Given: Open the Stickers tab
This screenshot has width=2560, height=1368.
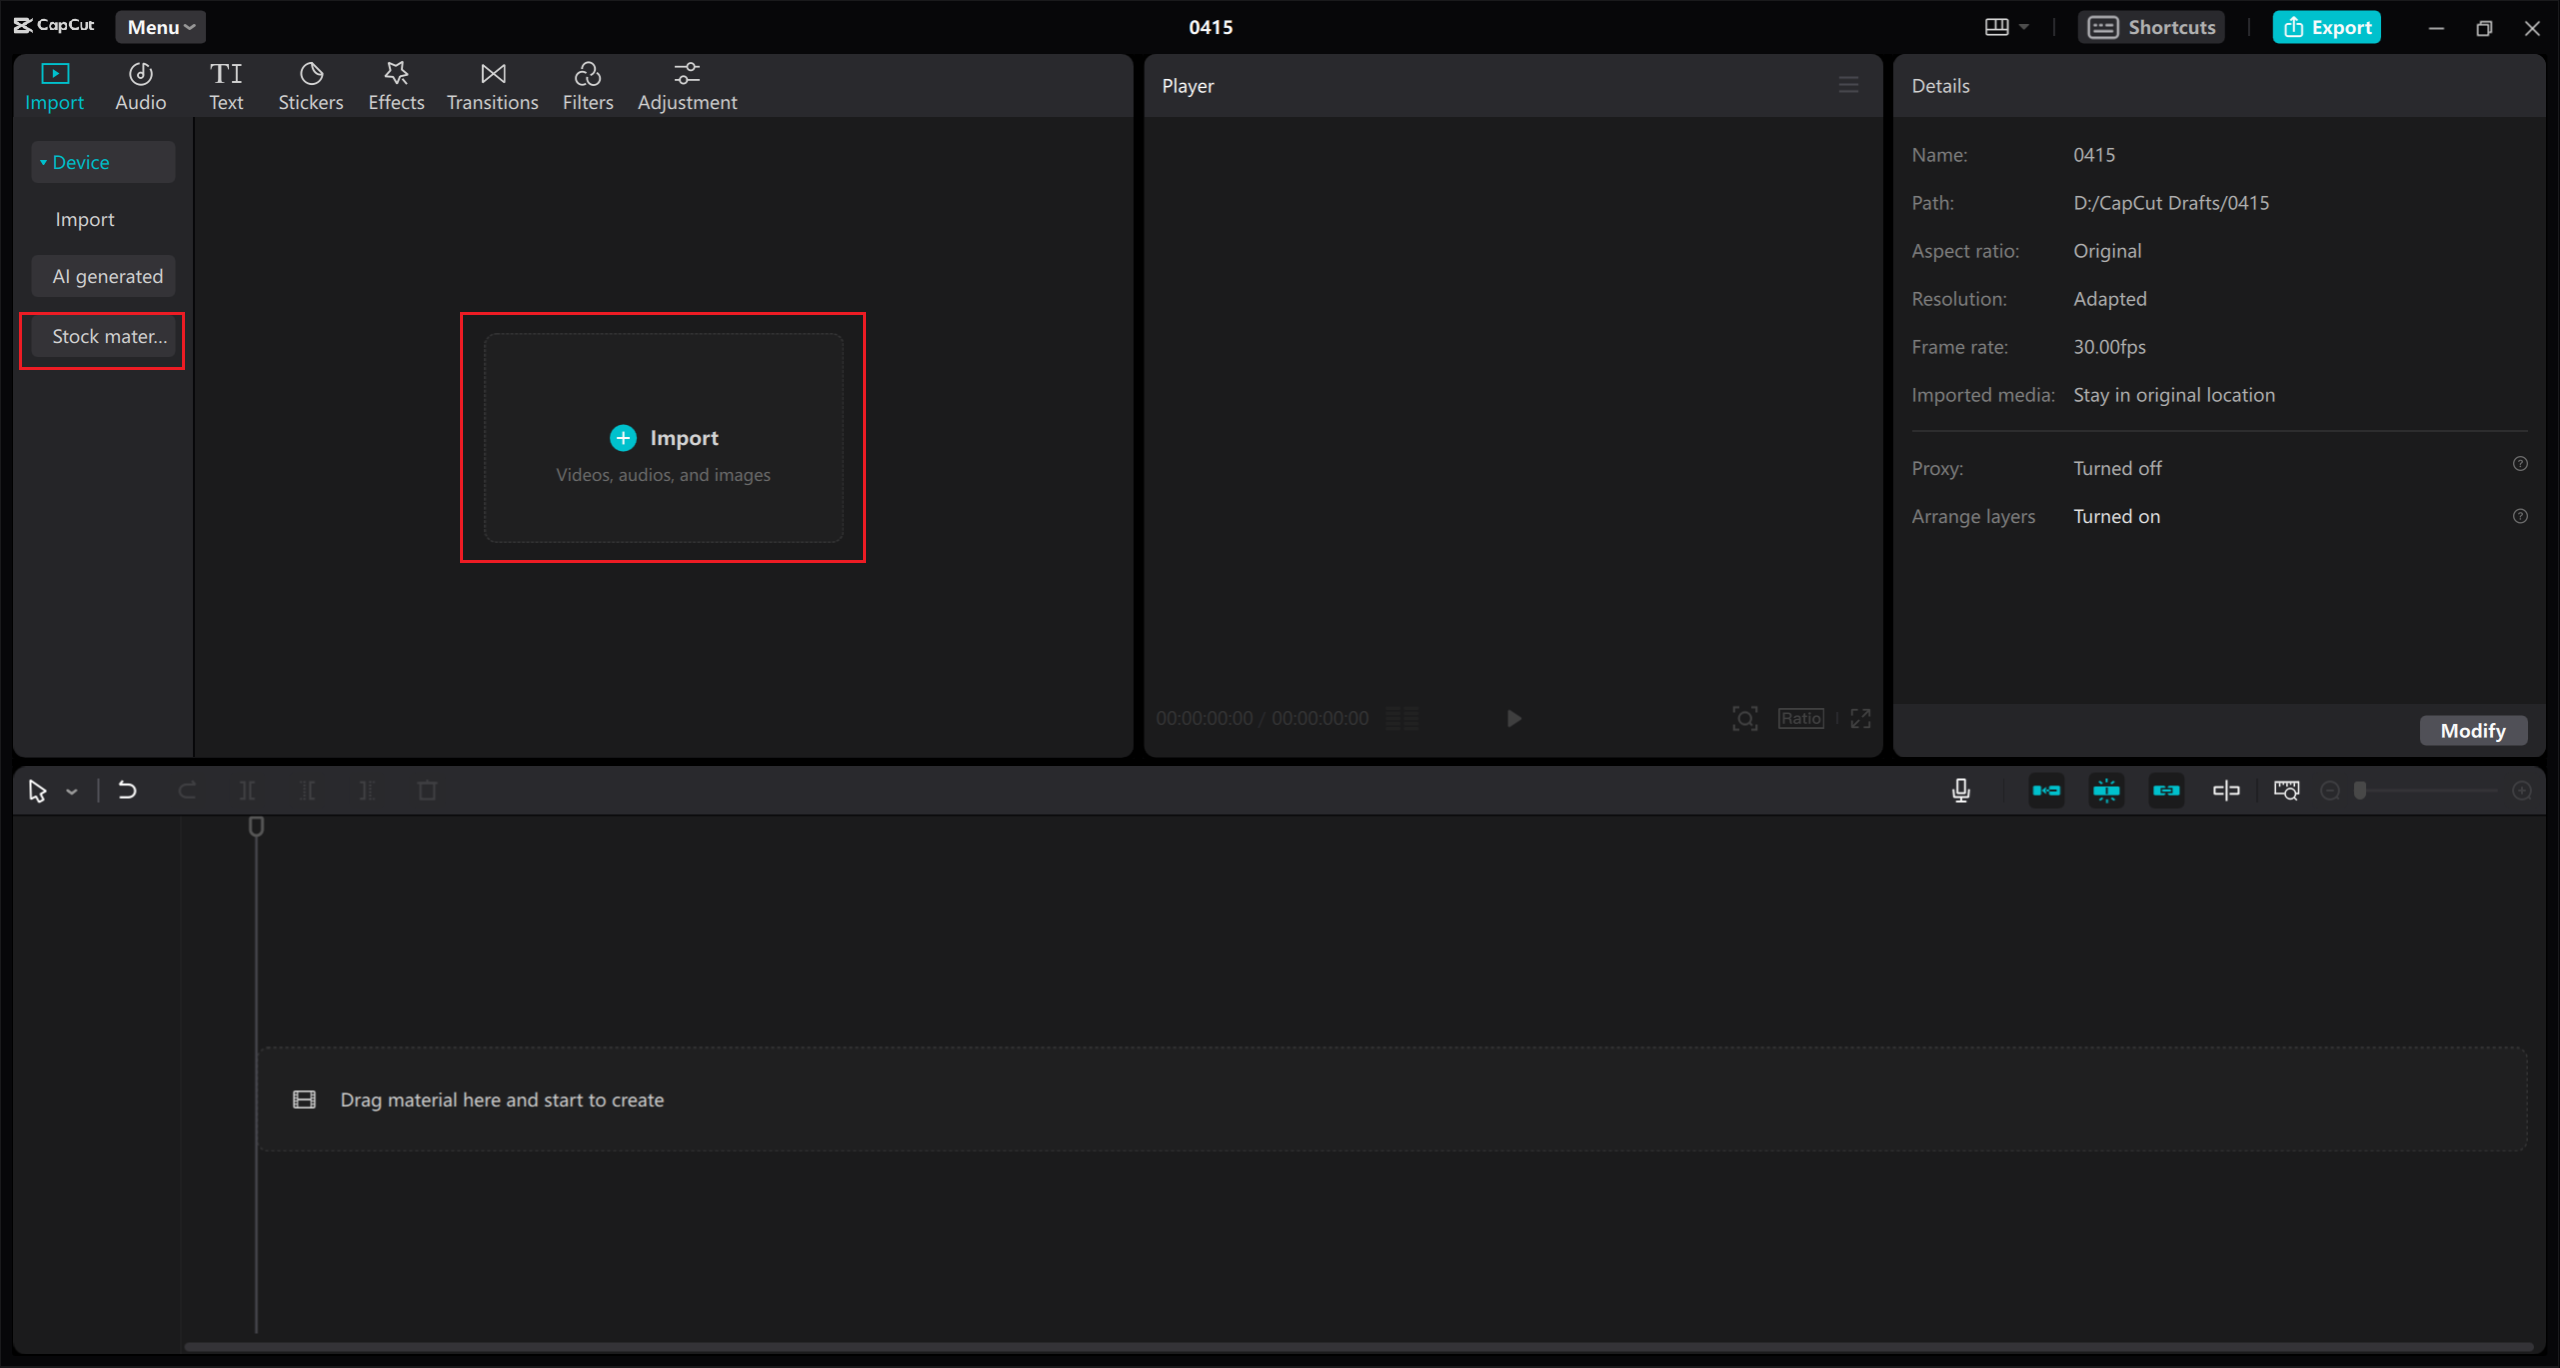Looking at the screenshot, I should tap(310, 86).
